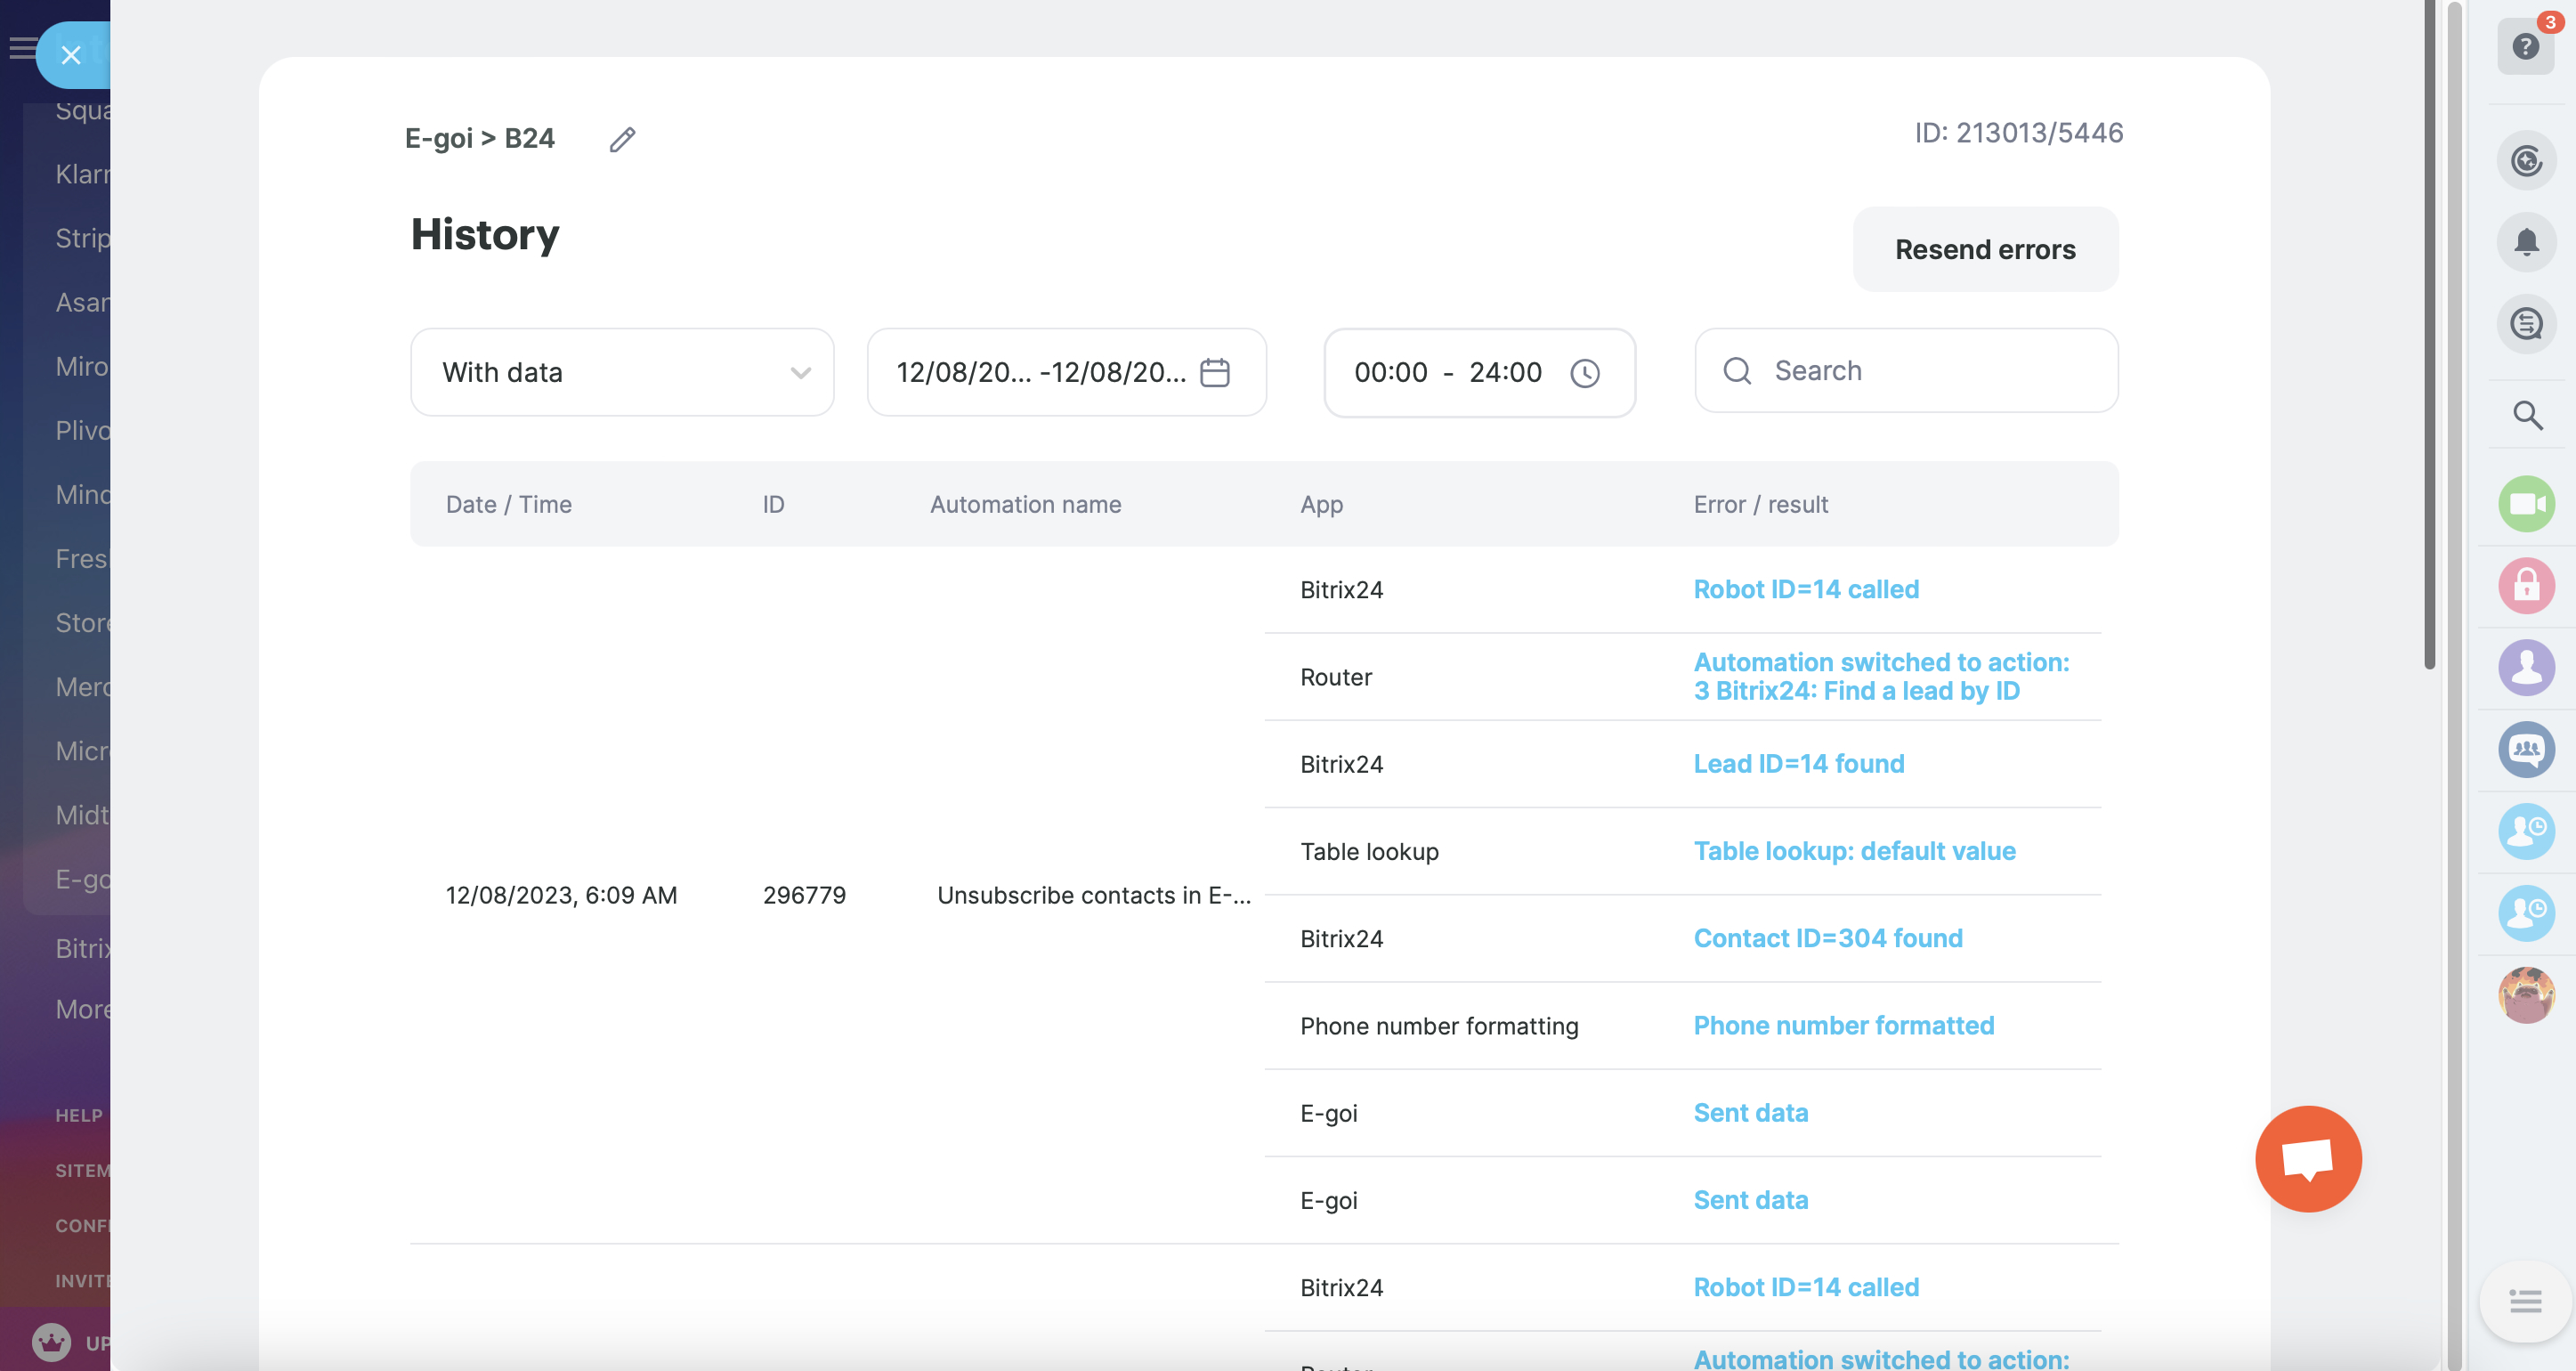Image resolution: width=2576 pixels, height=1371 pixels.
Task: Click the clock icon in the time range field
Action: 1584,373
